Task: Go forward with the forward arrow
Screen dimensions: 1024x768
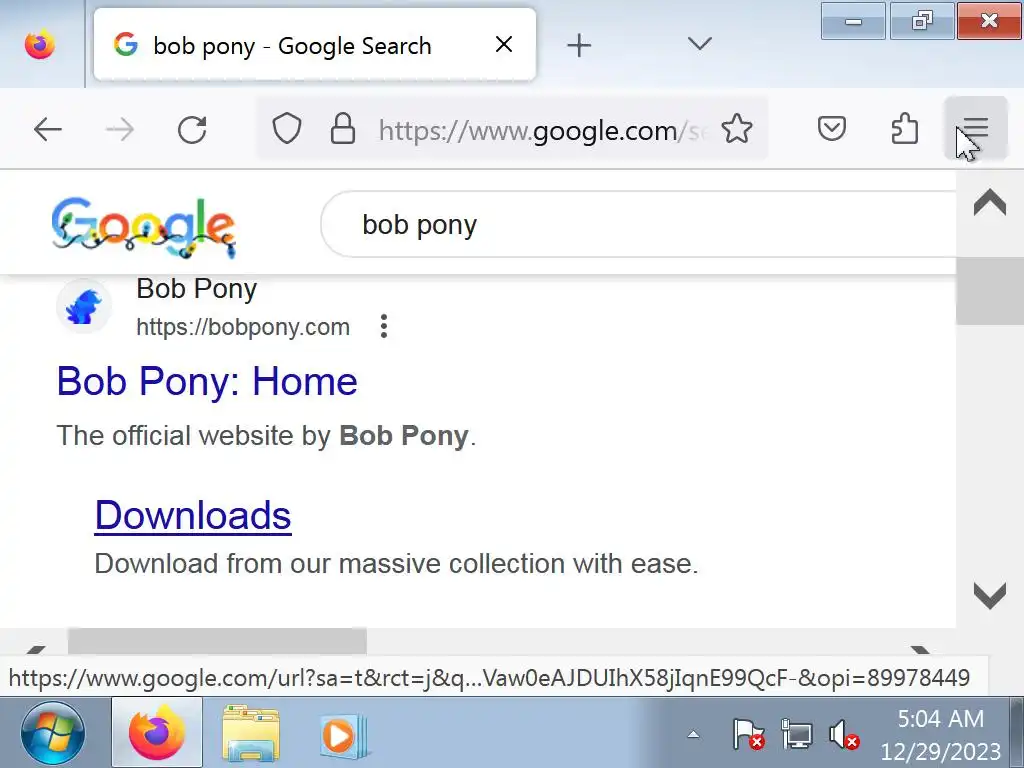Action: pos(120,129)
